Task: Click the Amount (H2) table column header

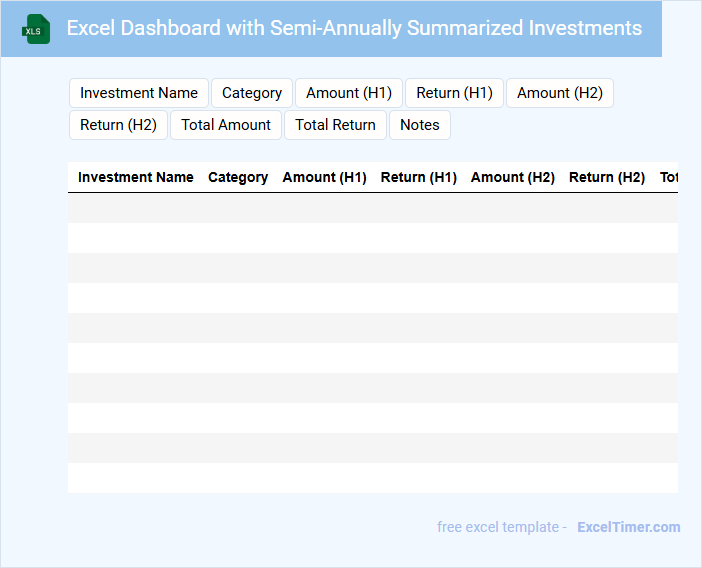Action: (x=513, y=177)
